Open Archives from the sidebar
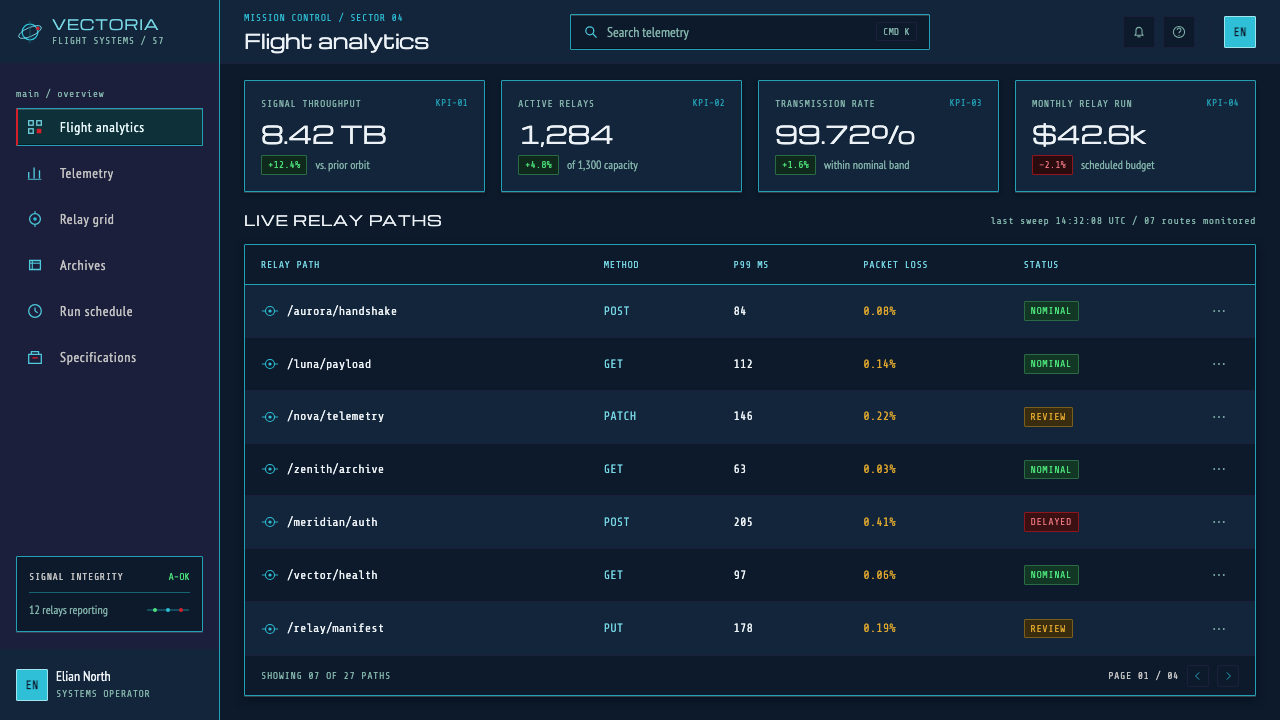 [x=110, y=265]
